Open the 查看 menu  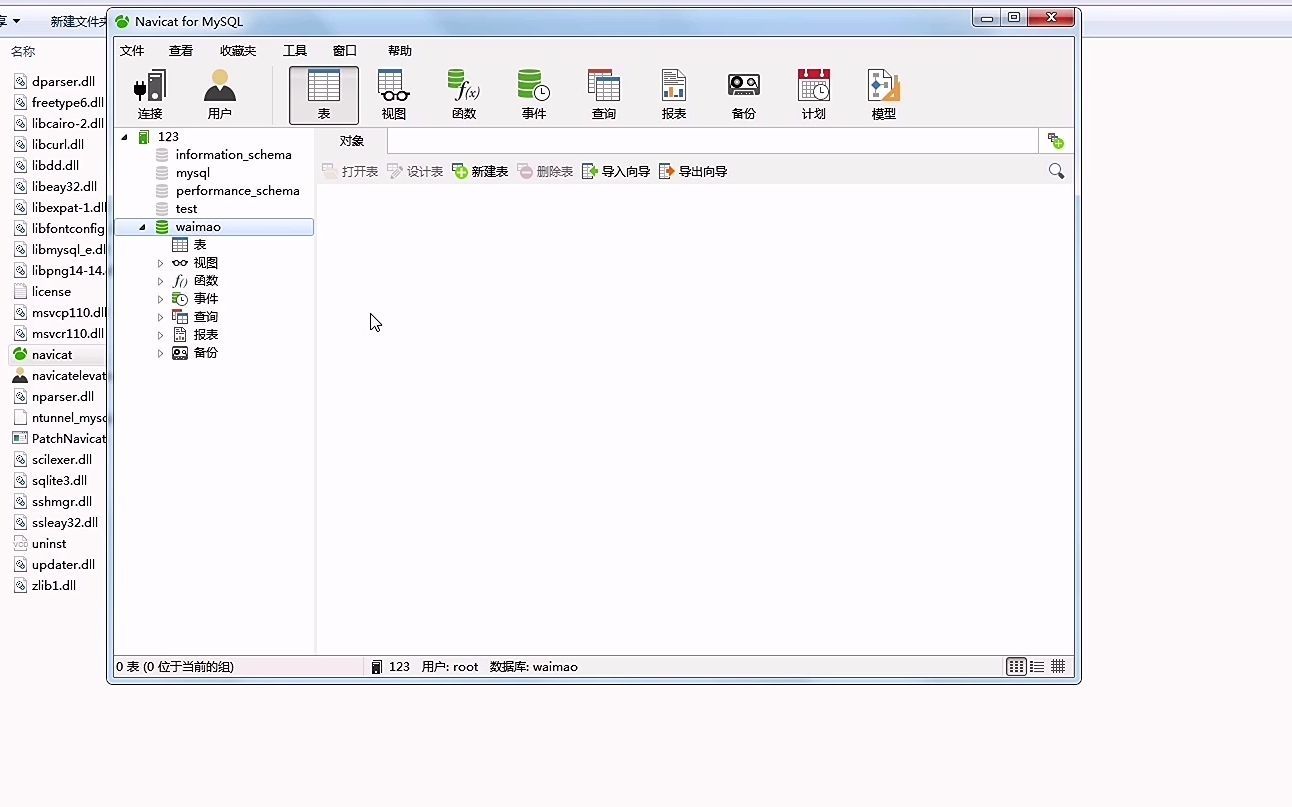coord(181,51)
